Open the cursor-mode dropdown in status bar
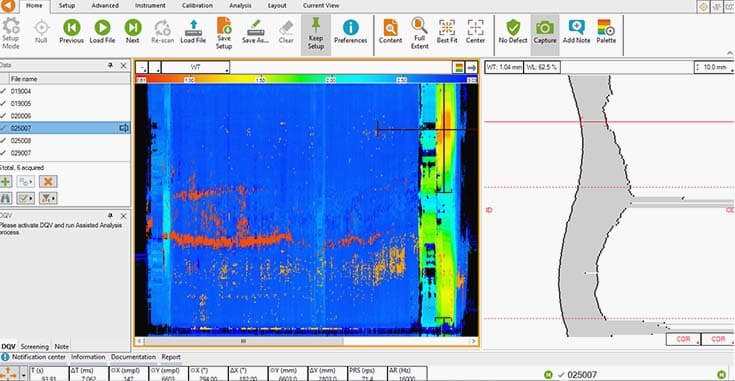Viewport: 735px width, 381px height. [x=23, y=375]
